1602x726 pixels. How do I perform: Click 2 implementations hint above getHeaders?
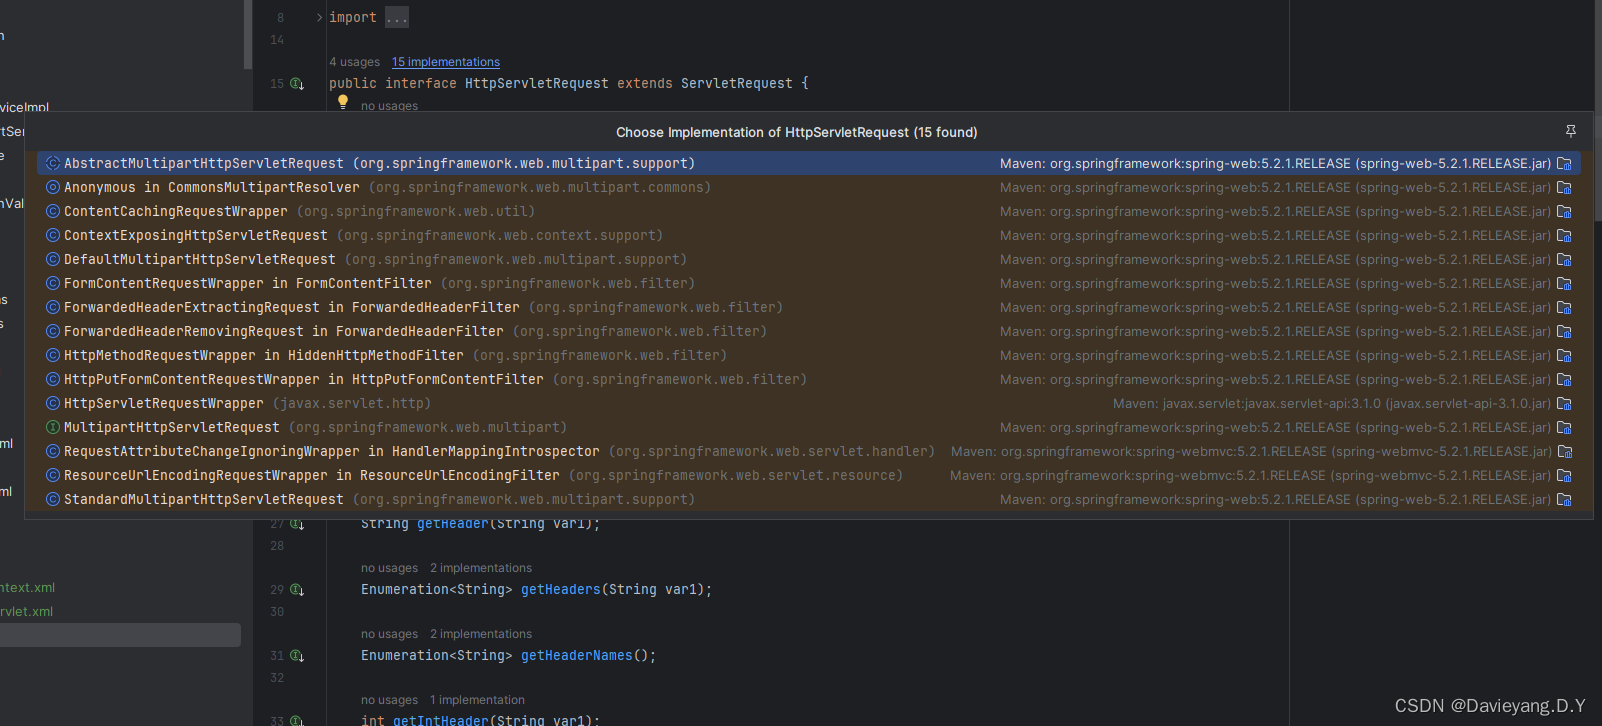[481, 568]
